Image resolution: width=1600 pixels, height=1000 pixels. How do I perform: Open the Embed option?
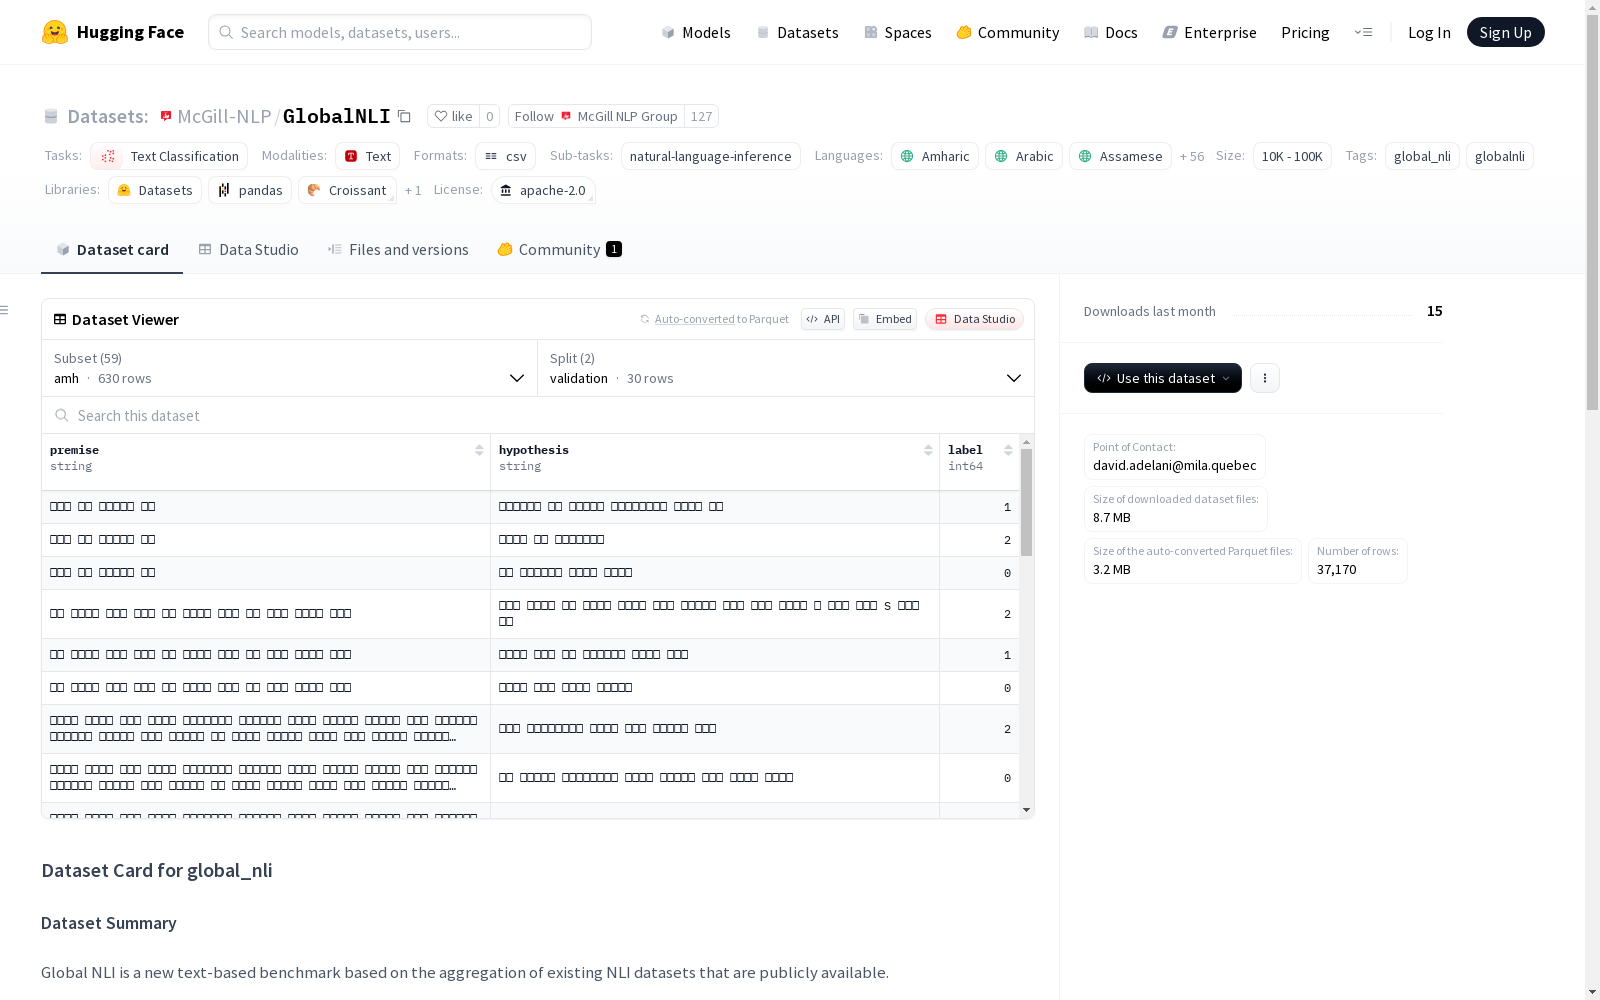tap(885, 319)
